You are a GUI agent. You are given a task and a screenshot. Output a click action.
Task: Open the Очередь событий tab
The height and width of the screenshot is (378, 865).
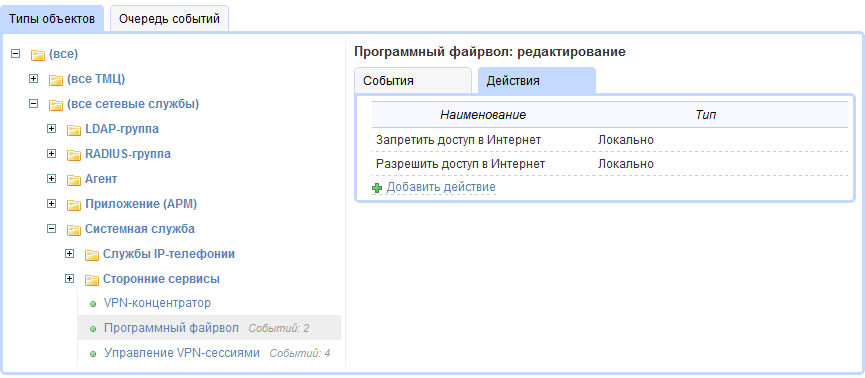169,19
